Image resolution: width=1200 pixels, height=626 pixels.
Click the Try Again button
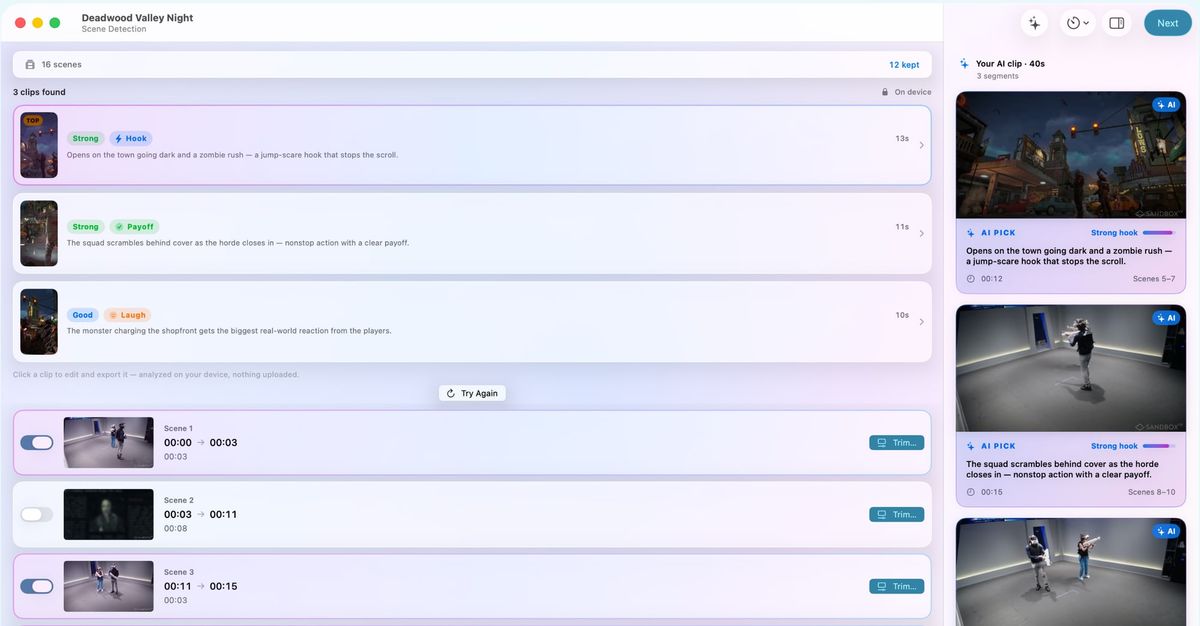coord(472,393)
